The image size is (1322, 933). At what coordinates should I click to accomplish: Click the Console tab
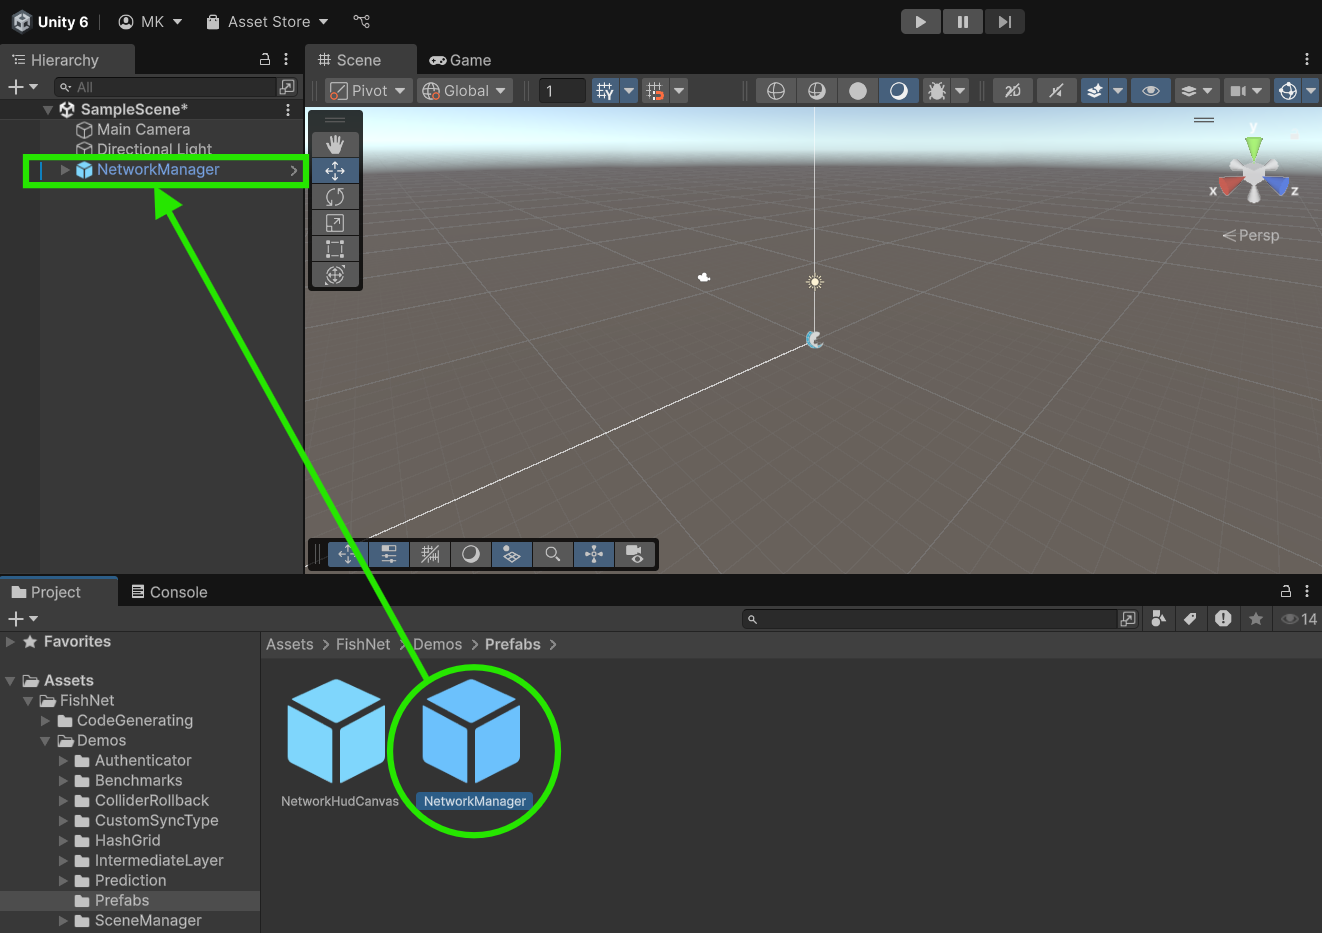[x=169, y=591]
